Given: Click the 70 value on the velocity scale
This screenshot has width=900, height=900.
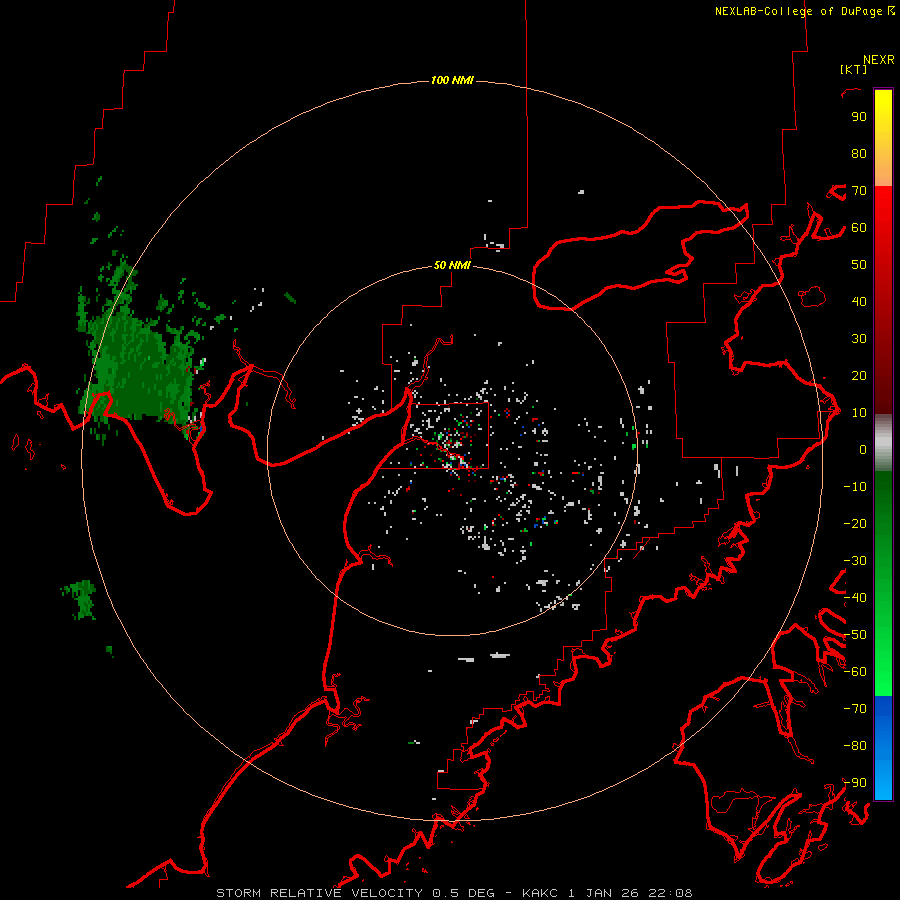Looking at the screenshot, I should point(859,191).
